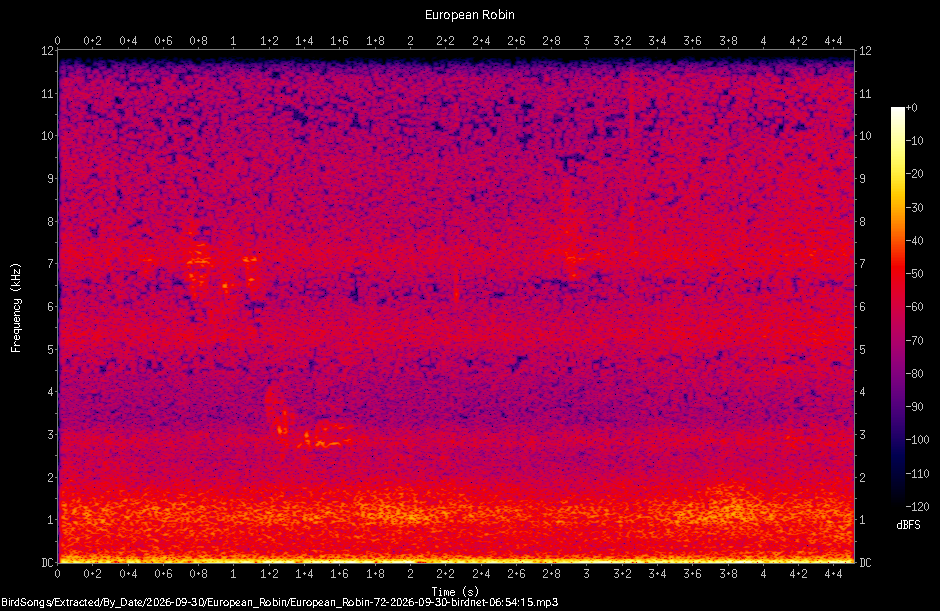Image resolution: width=940 pixels, height=611 pixels.
Task: Click the "-110" color scale value
Action: pyautogui.click(x=917, y=473)
